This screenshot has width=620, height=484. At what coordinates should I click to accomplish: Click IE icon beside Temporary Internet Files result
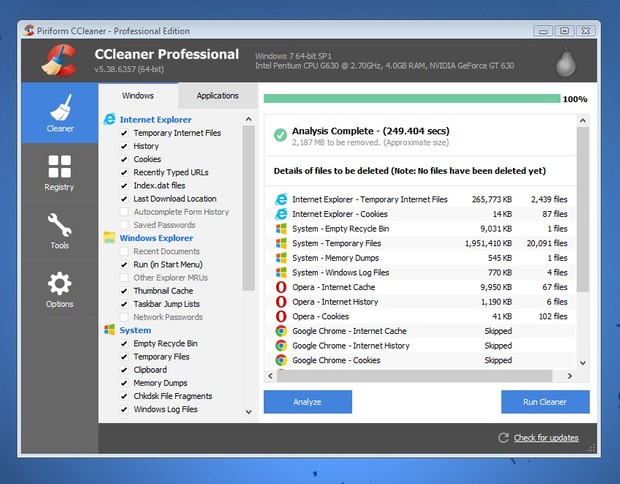click(281, 199)
